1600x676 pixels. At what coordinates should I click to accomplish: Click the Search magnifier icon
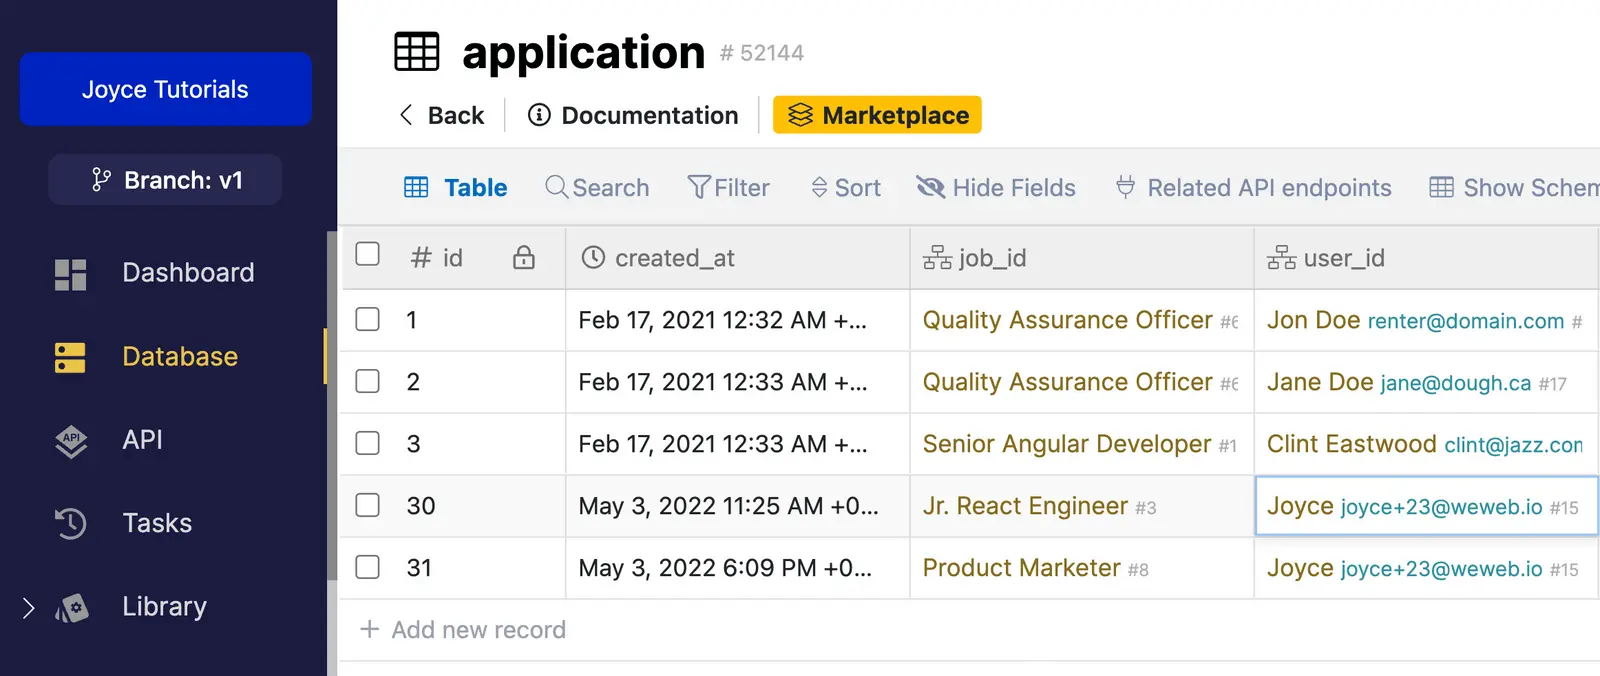556,187
